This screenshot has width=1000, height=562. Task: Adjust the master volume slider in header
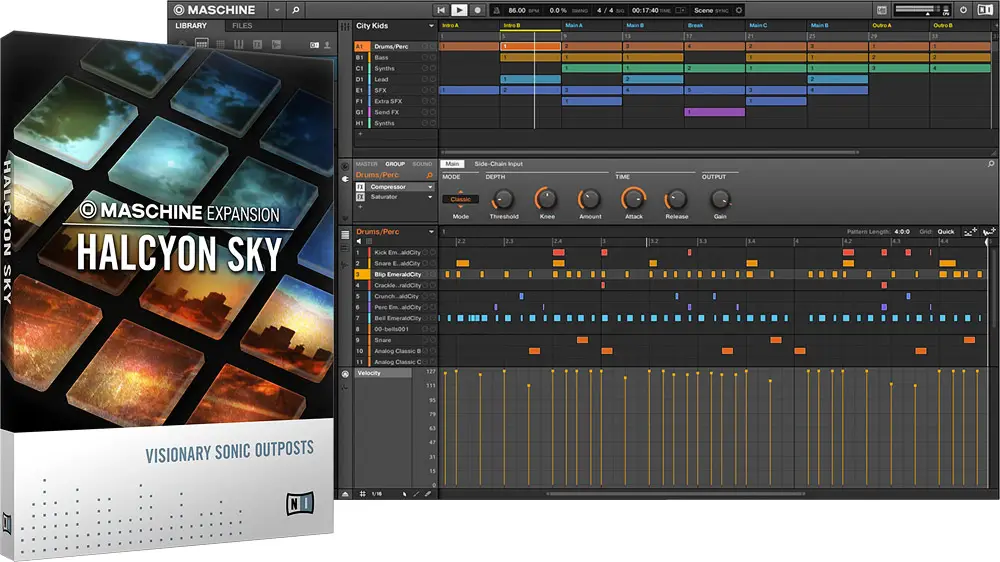point(917,9)
